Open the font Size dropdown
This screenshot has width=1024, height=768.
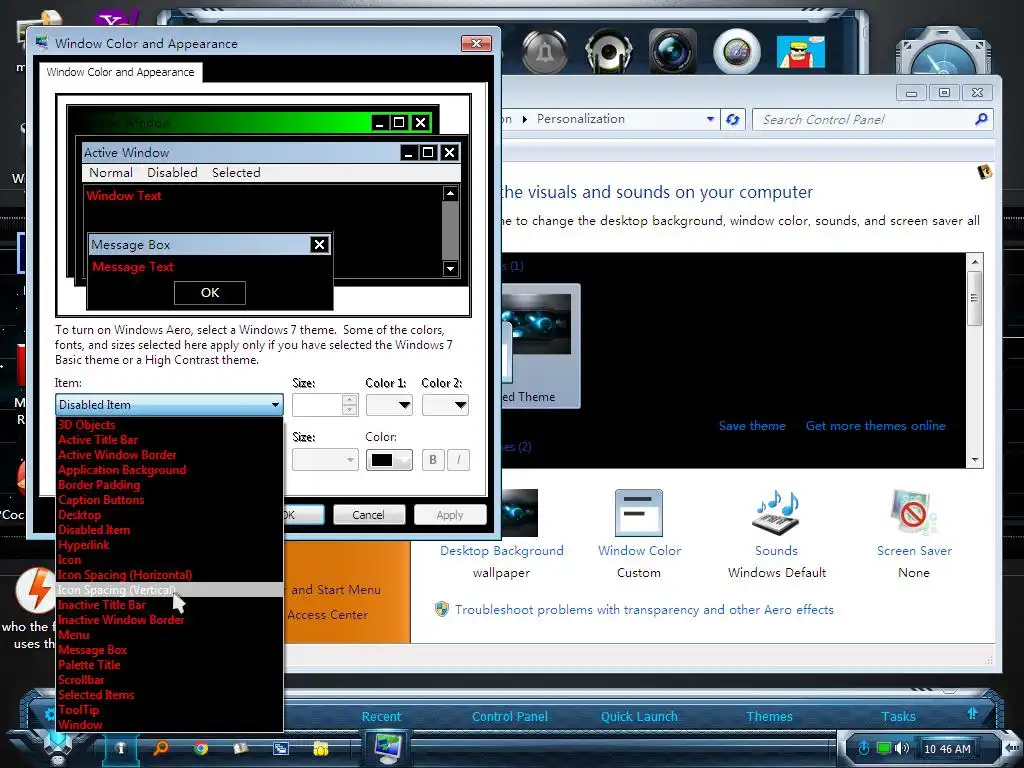pyautogui.click(x=325, y=460)
